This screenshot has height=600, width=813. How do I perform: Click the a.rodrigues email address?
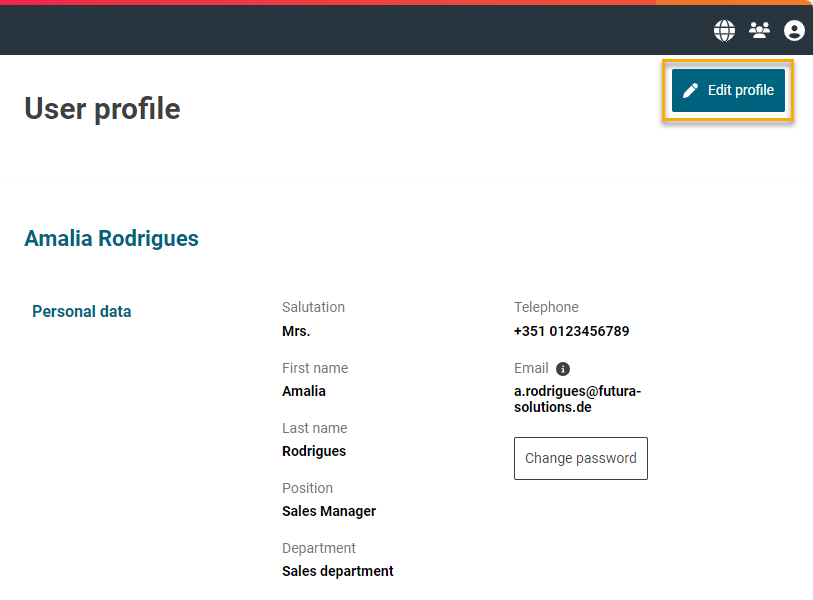(x=577, y=399)
